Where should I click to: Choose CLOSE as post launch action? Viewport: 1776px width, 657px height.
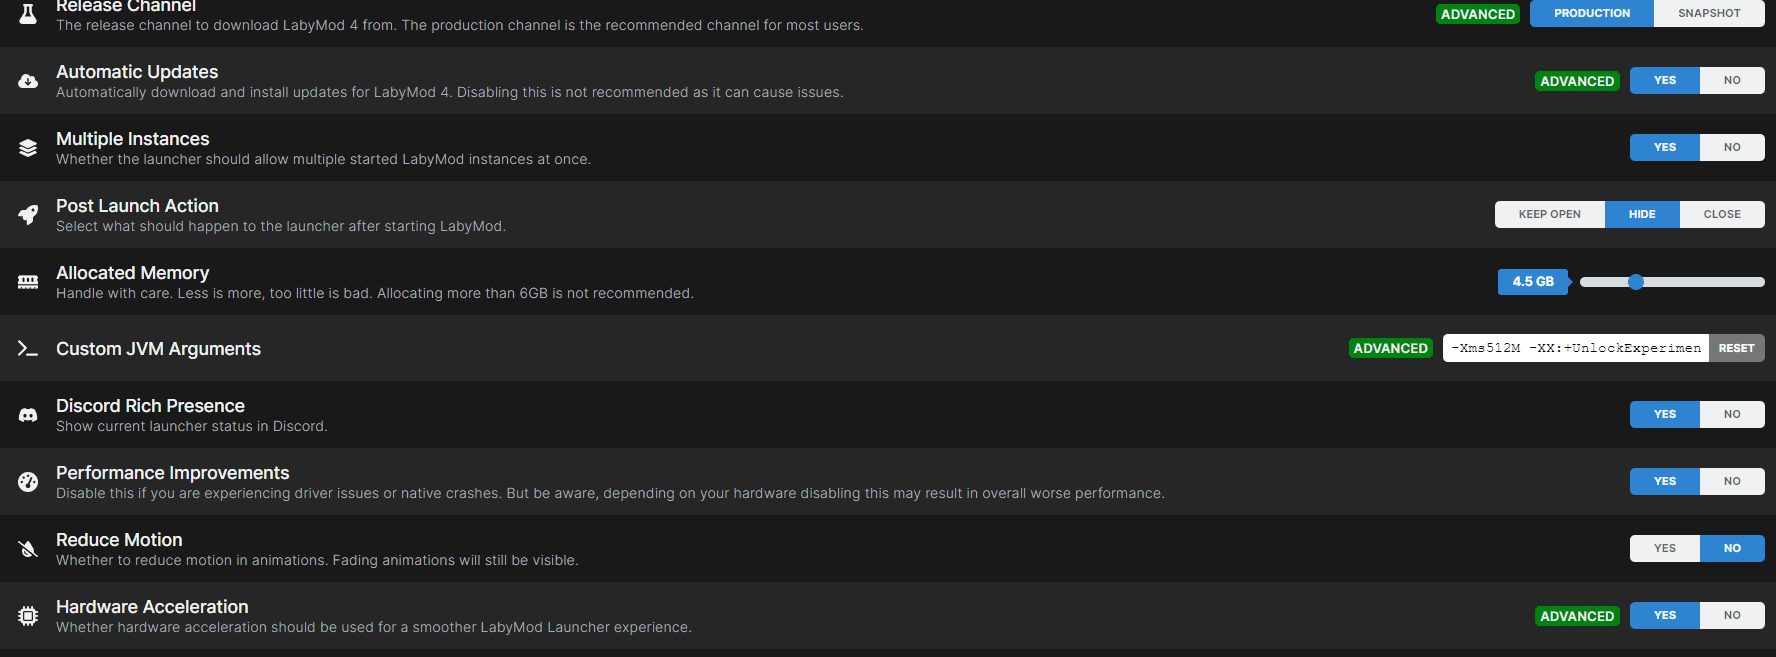[1722, 215]
